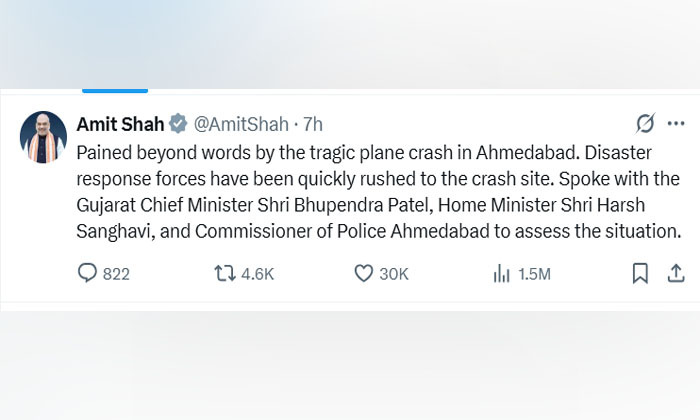Image resolution: width=700 pixels, height=420 pixels.
Task: Click the 30K likes count
Action: pos(394,274)
